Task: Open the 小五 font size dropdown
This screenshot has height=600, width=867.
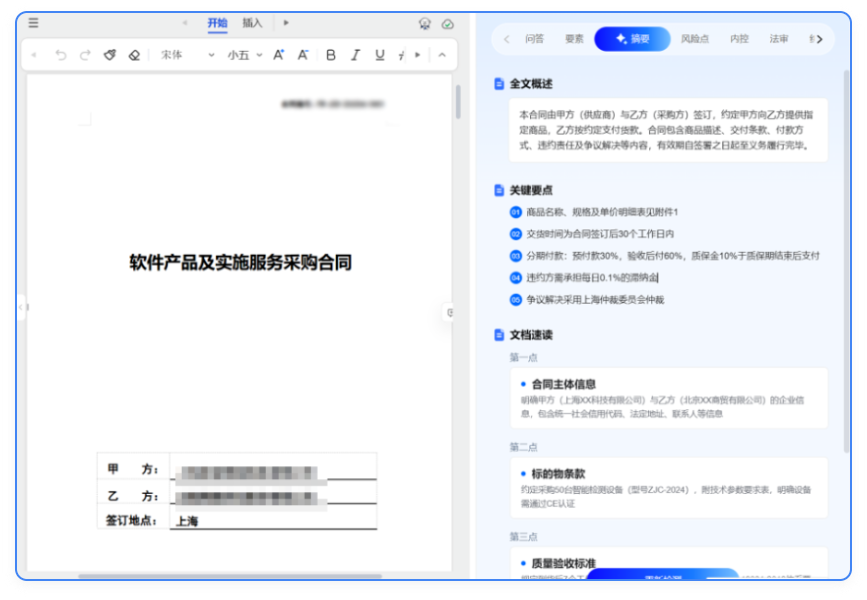Action: tap(245, 55)
